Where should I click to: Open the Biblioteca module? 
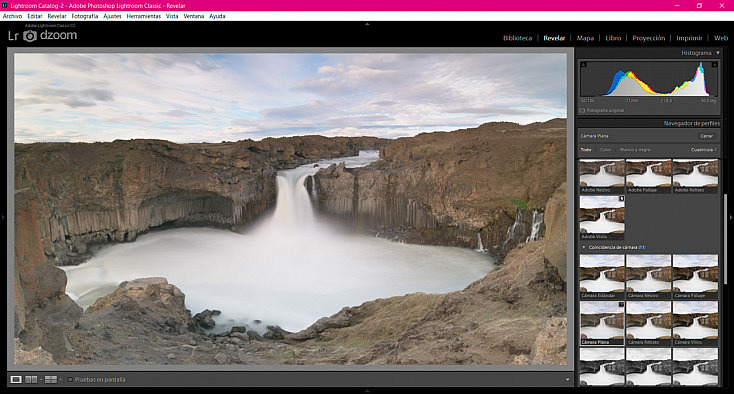pos(517,38)
